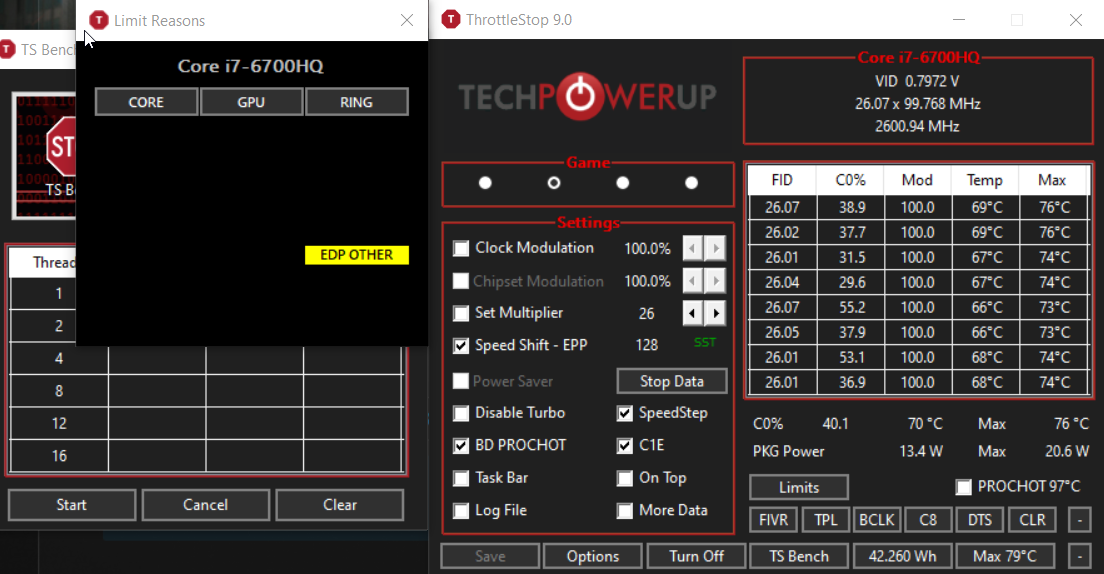Click the Limit Reasons window logo icon
This screenshot has height=574, width=1104.
pyautogui.click(x=99, y=20)
